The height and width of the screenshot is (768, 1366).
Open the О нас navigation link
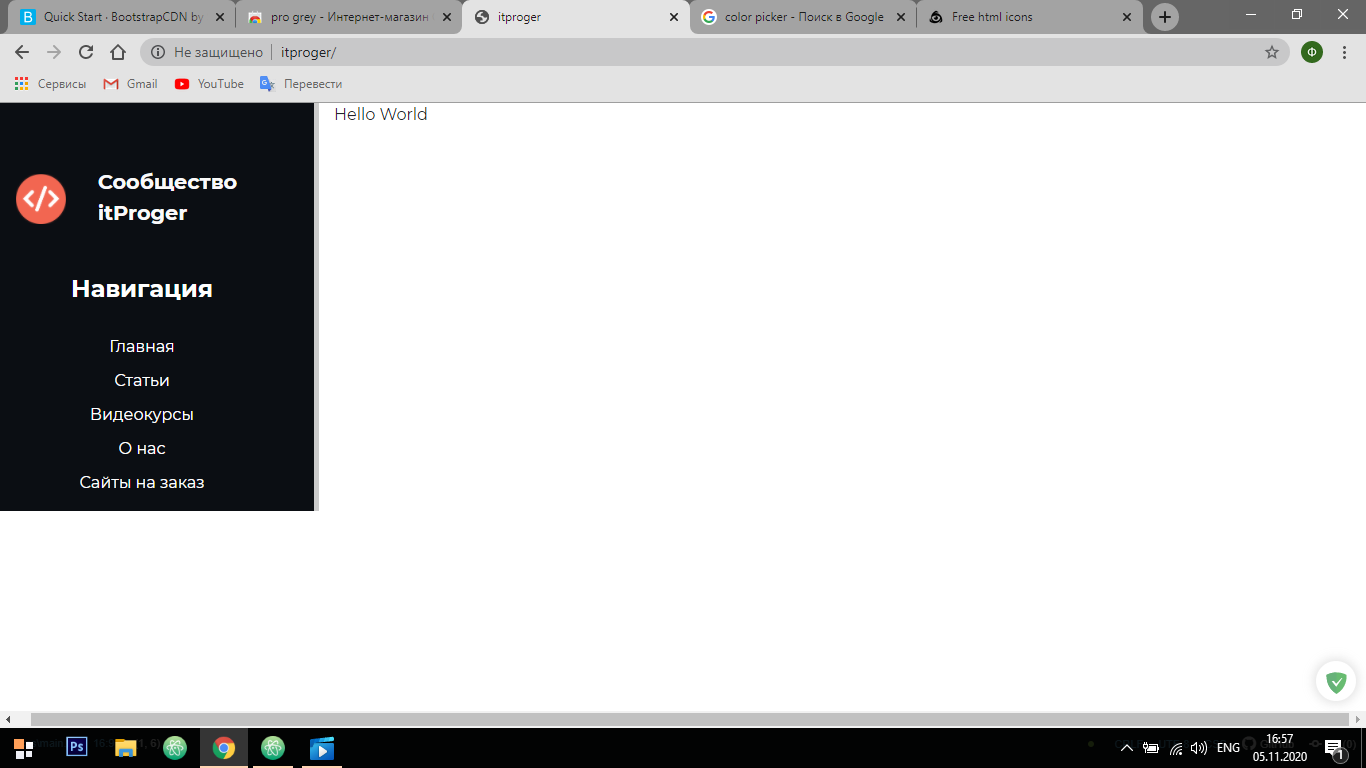click(142, 448)
